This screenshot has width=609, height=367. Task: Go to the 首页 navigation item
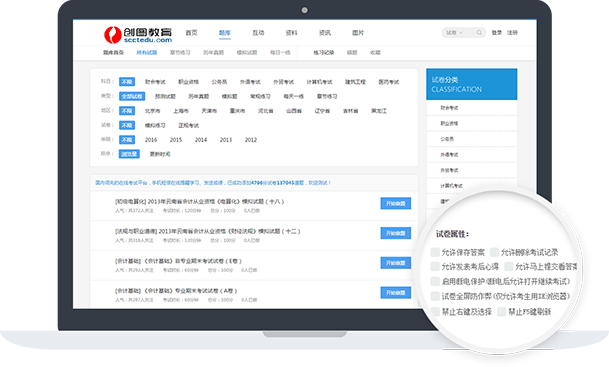click(191, 33)
